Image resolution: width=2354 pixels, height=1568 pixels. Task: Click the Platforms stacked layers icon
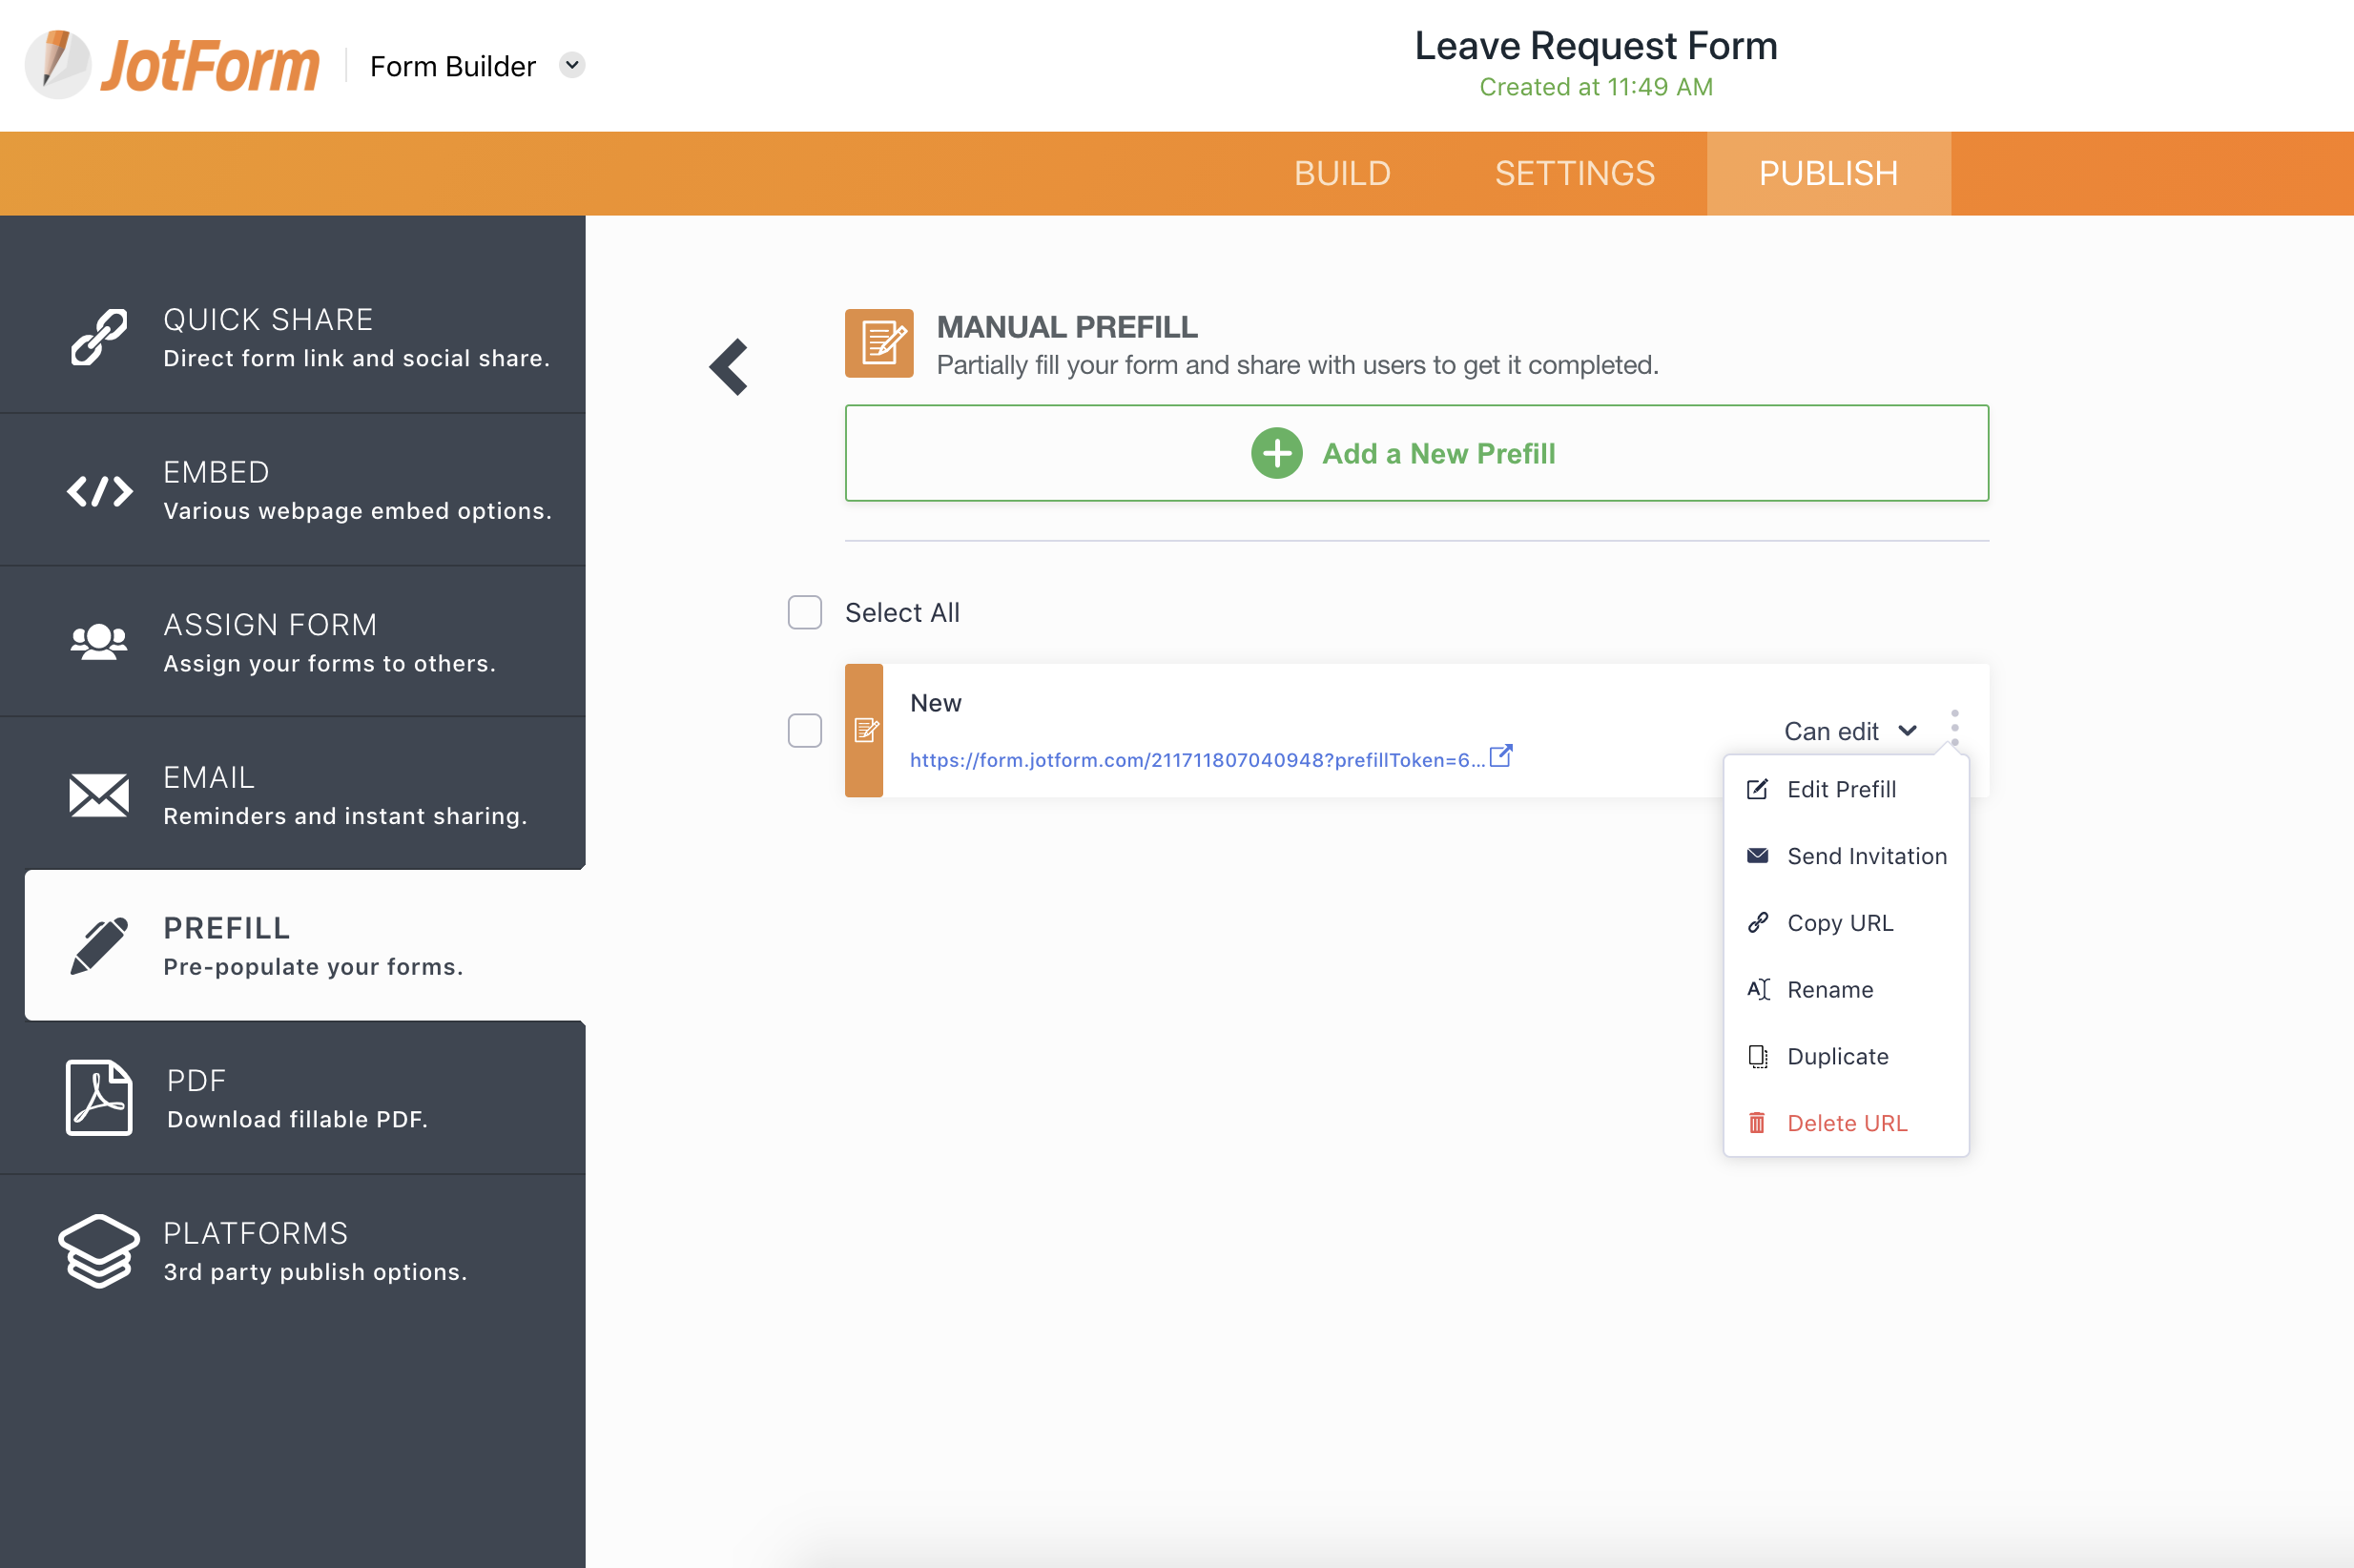pos(98,1250)
